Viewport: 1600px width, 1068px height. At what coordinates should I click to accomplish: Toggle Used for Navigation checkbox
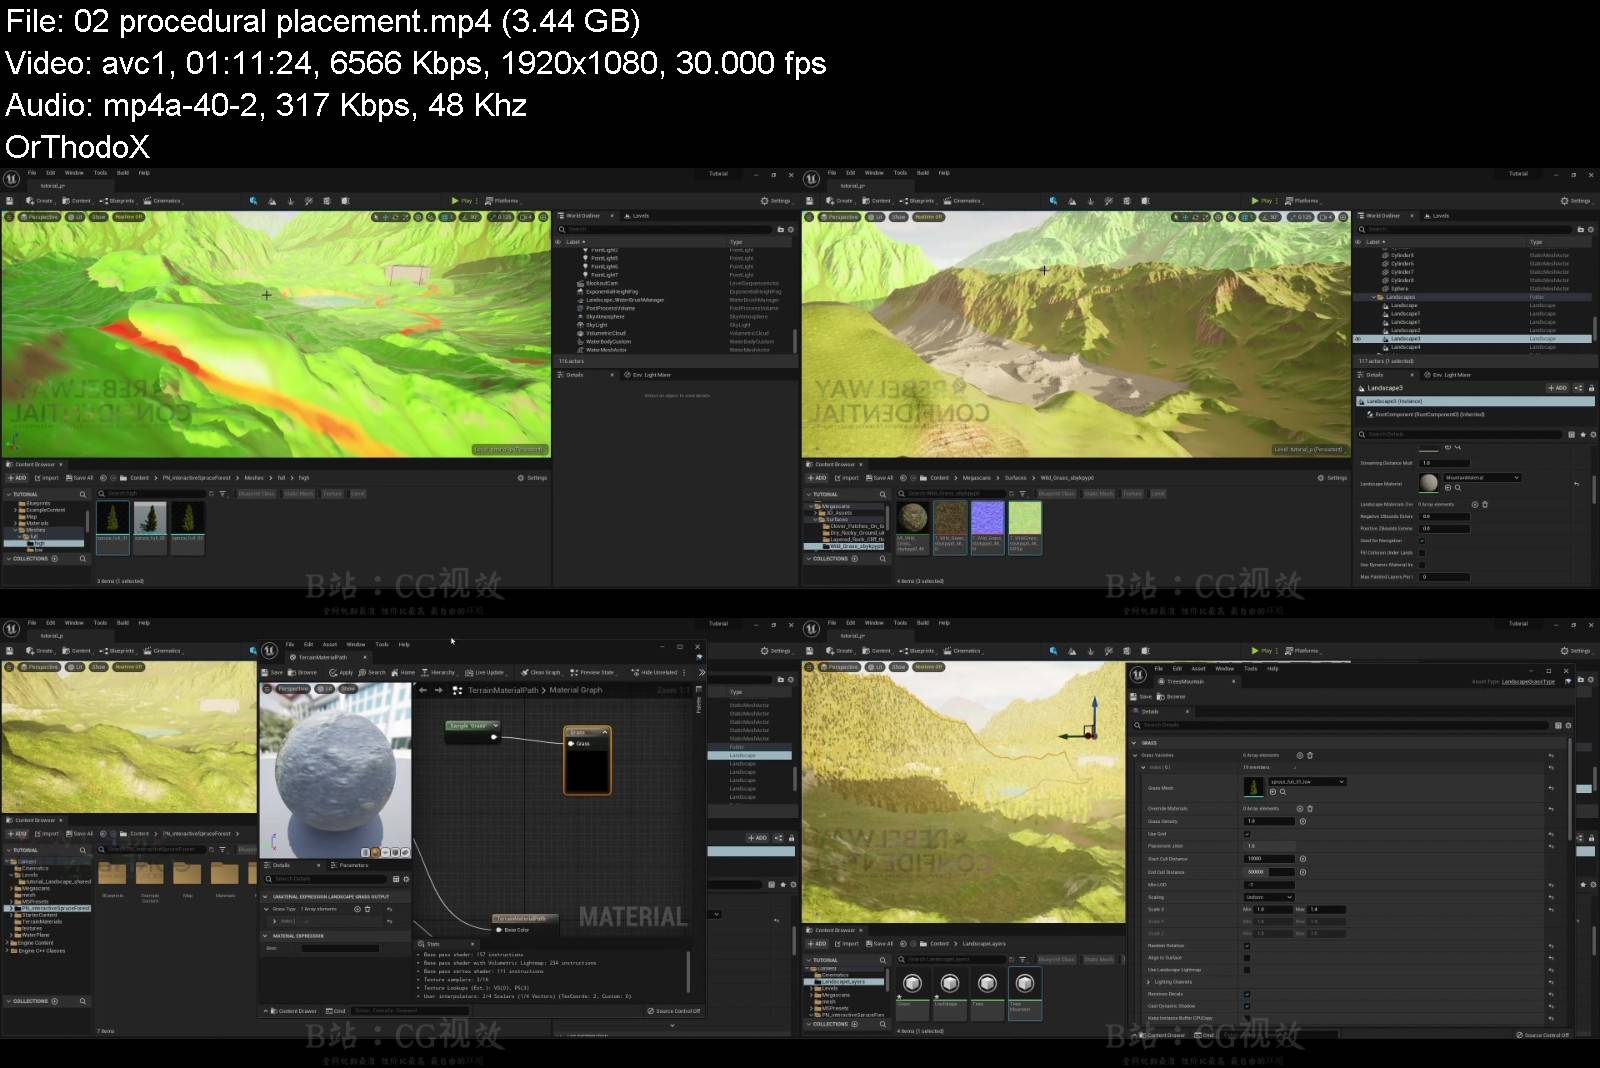(x=1422, y=541)
